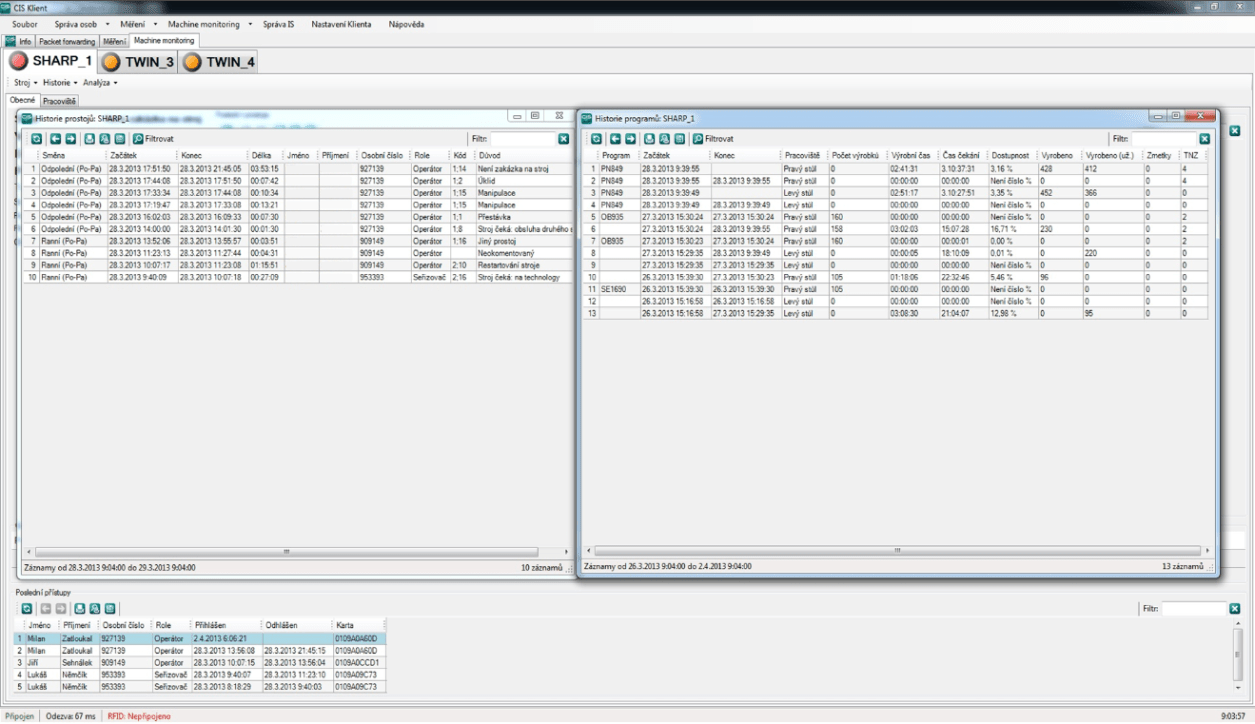Clear filter with green X in Historie programů

coord(1204,139)
